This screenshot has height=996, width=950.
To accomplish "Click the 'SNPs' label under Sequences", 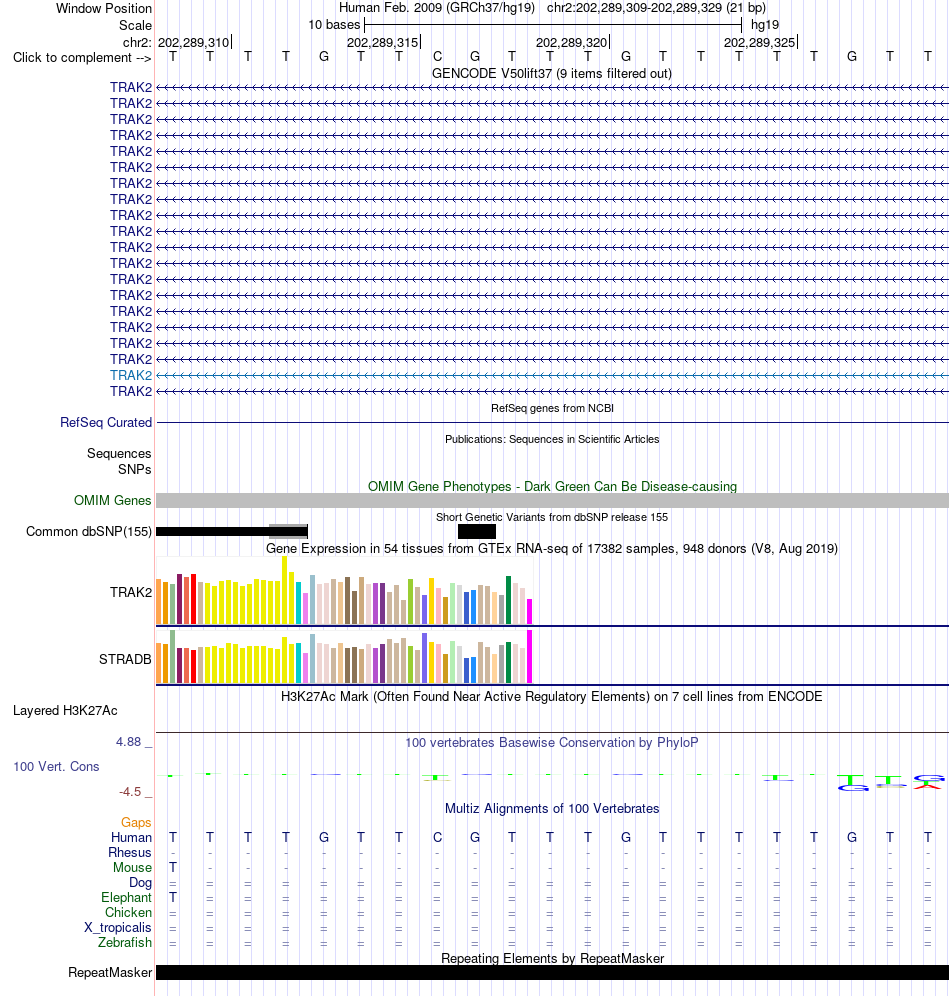I will (135, 469).
